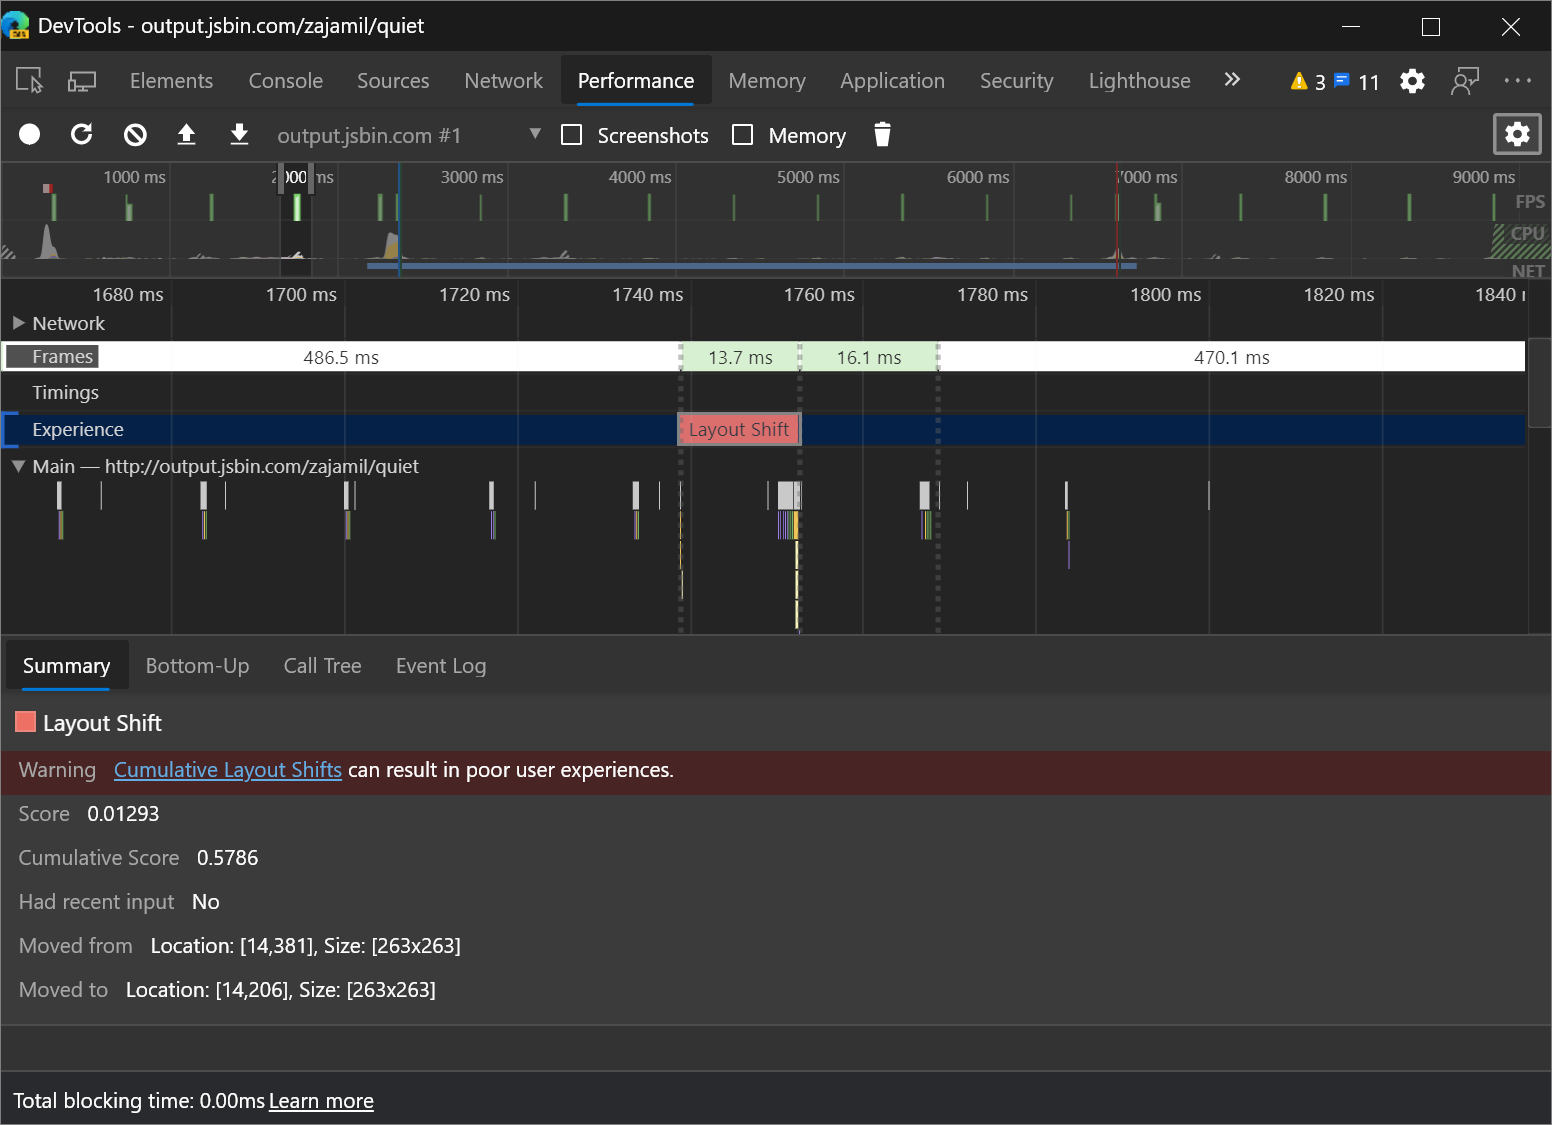1552x1125 pixels.
Task: Click the reload and profile icon
Action: [x=82, y=134]
